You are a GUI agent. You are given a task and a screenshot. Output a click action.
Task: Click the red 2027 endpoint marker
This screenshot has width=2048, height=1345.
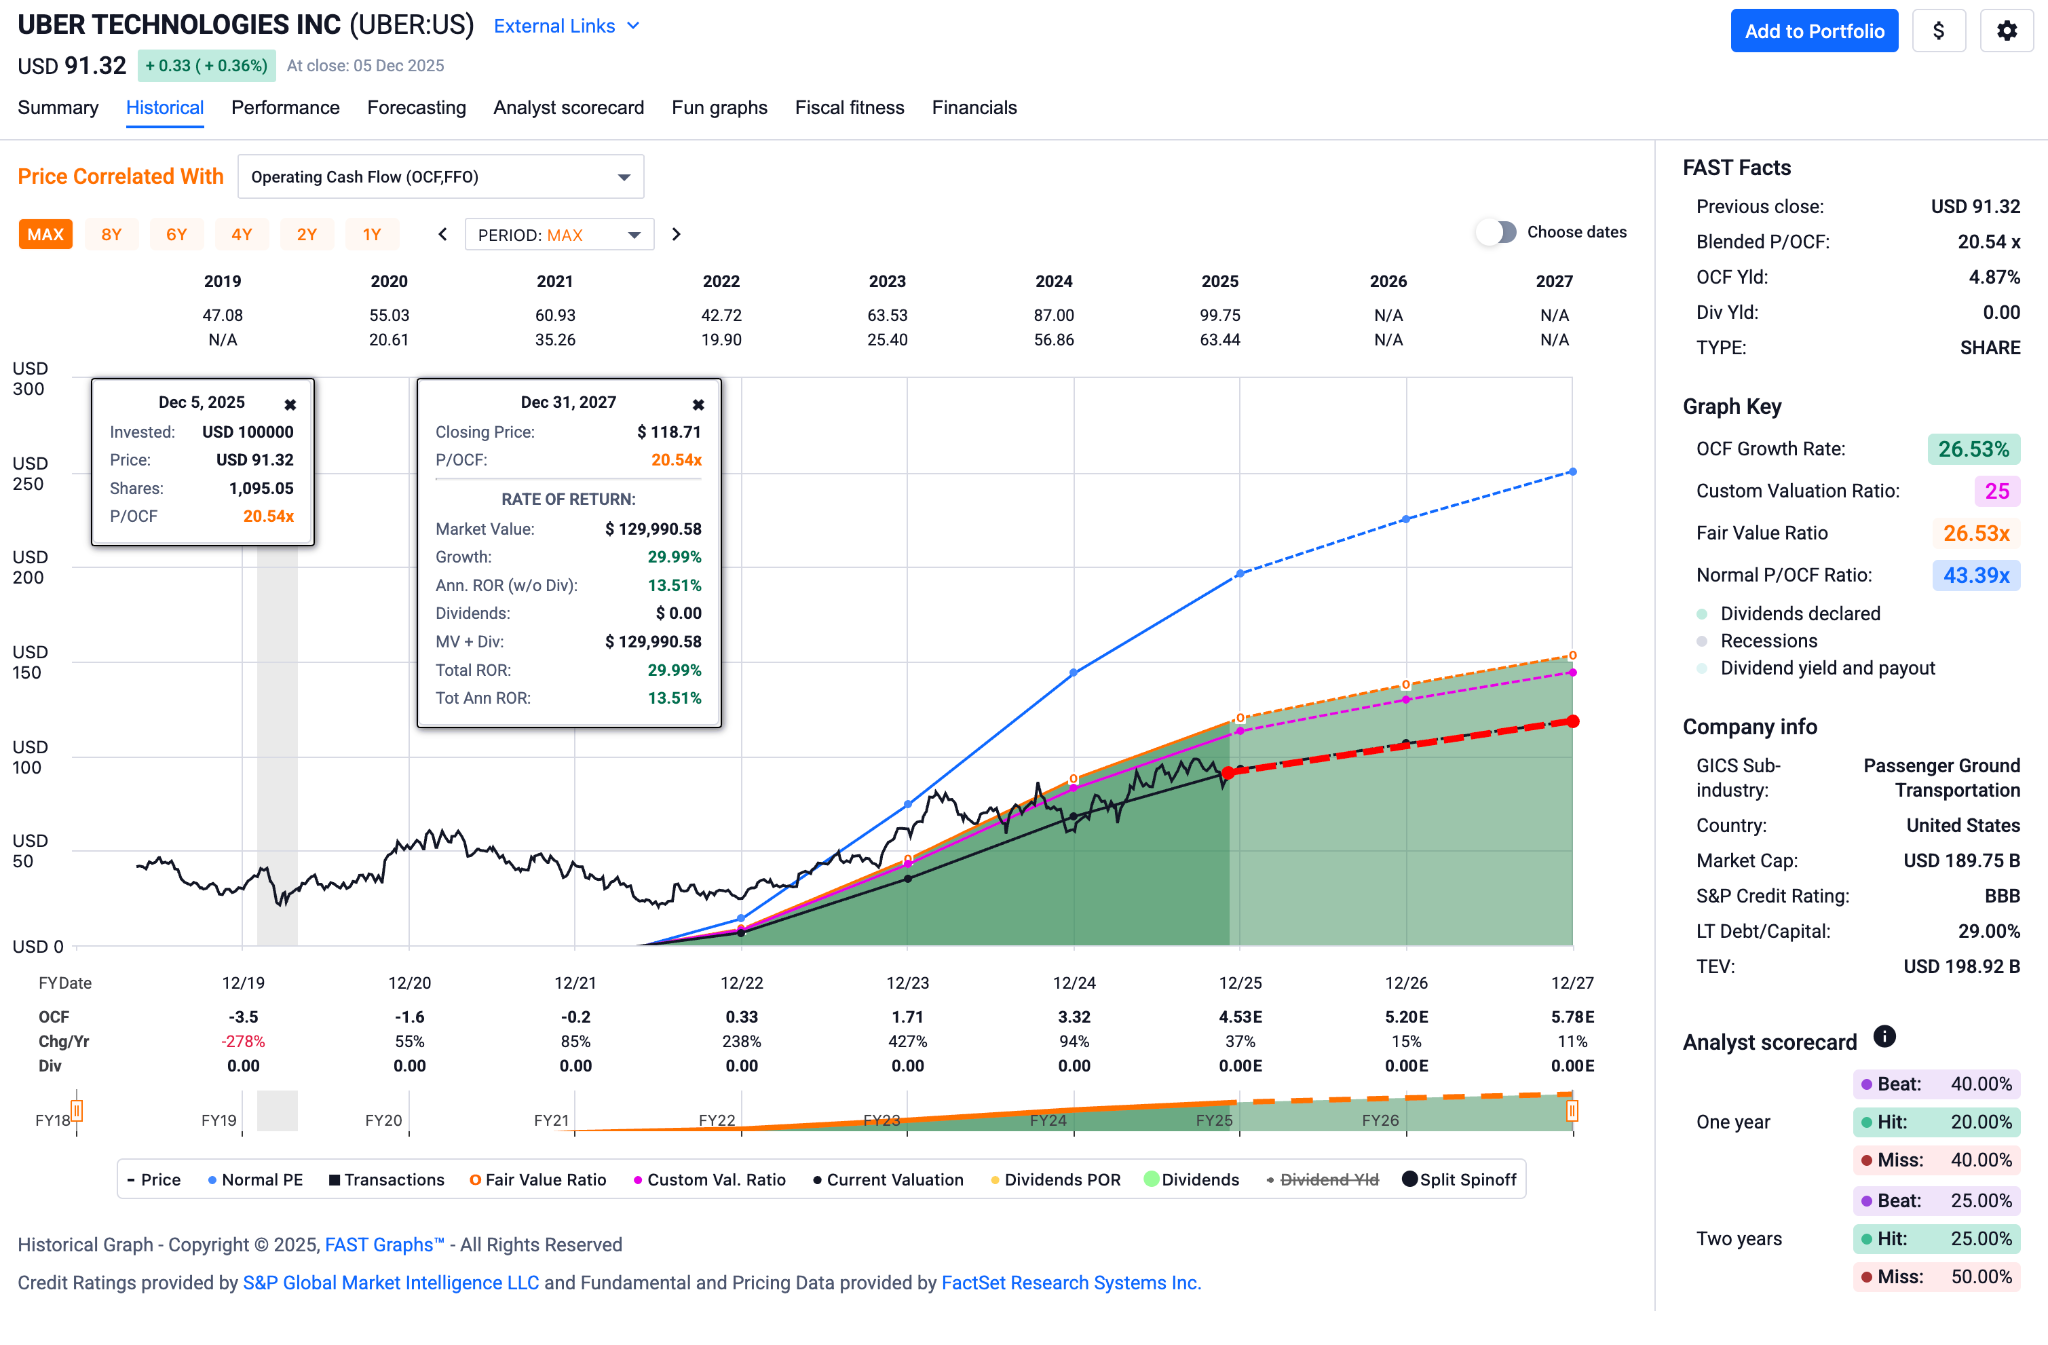coord(1573,721)
